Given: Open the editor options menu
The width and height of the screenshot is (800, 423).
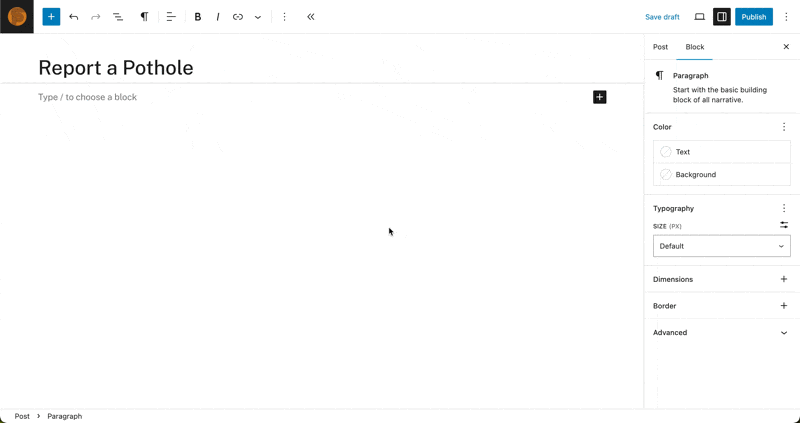Looking at the screenshot, I should click(x=786, y=17).
